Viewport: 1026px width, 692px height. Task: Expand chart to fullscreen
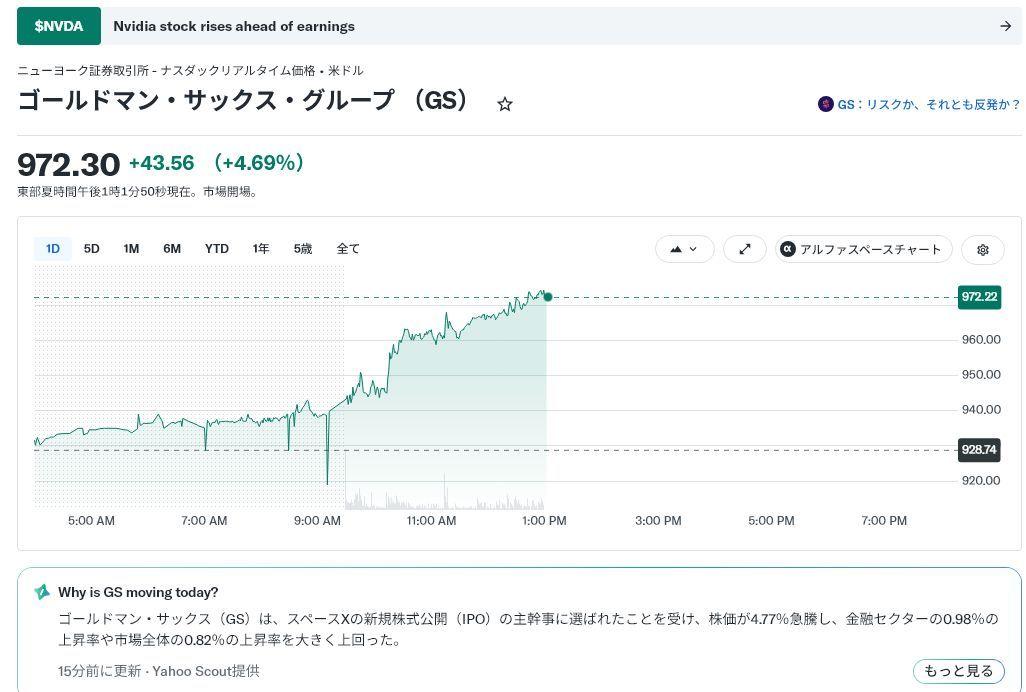pyautogui.click(x=745, y=249)
